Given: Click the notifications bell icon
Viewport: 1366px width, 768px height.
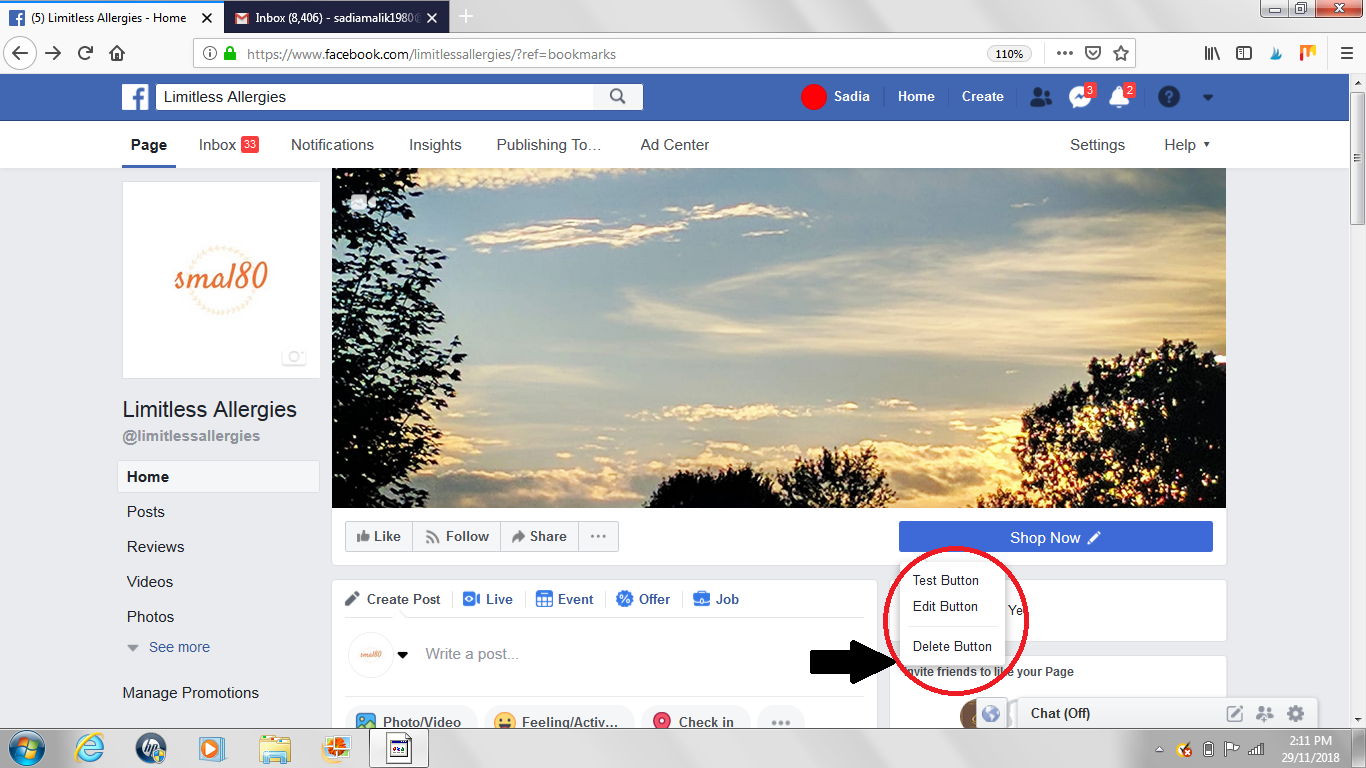Looking at the screenshot, I should coord(1118,96).
